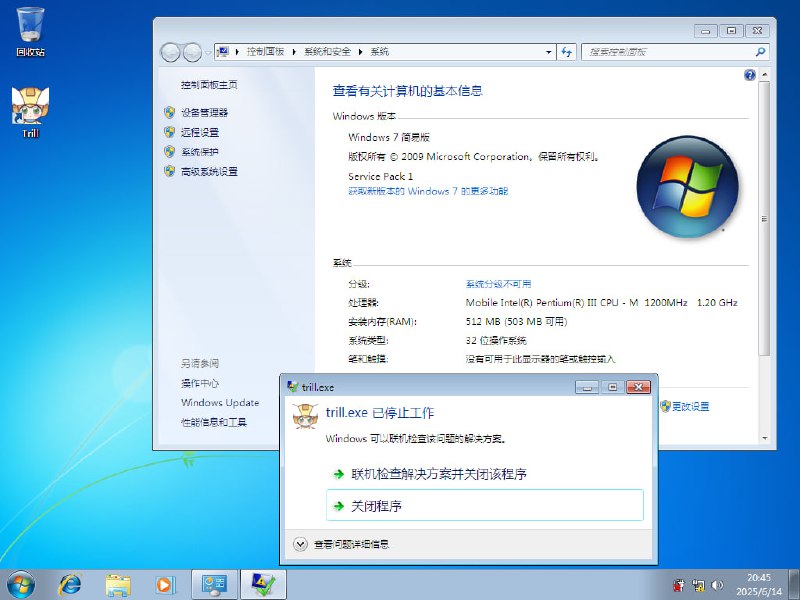Open the volume speaker tray icon

pos(717,585)
